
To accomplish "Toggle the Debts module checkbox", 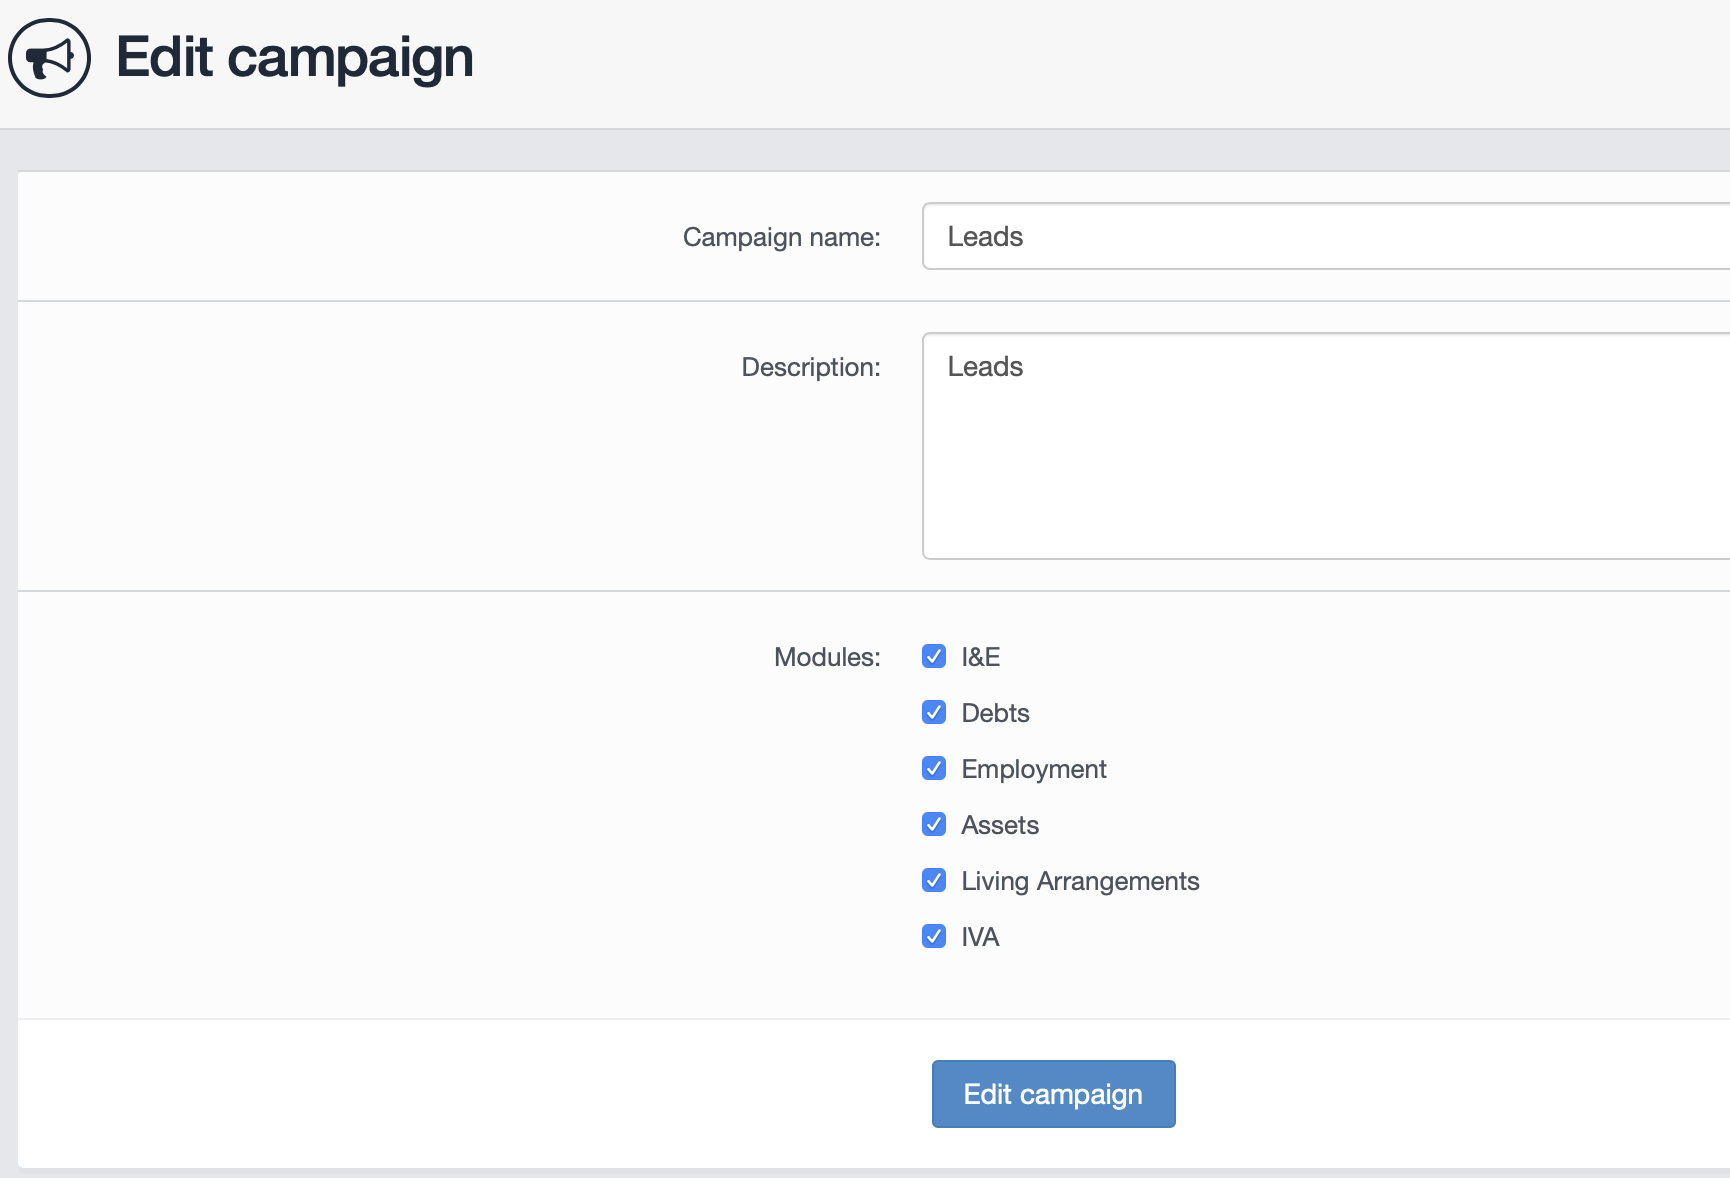I will click(x=934, y=713).
